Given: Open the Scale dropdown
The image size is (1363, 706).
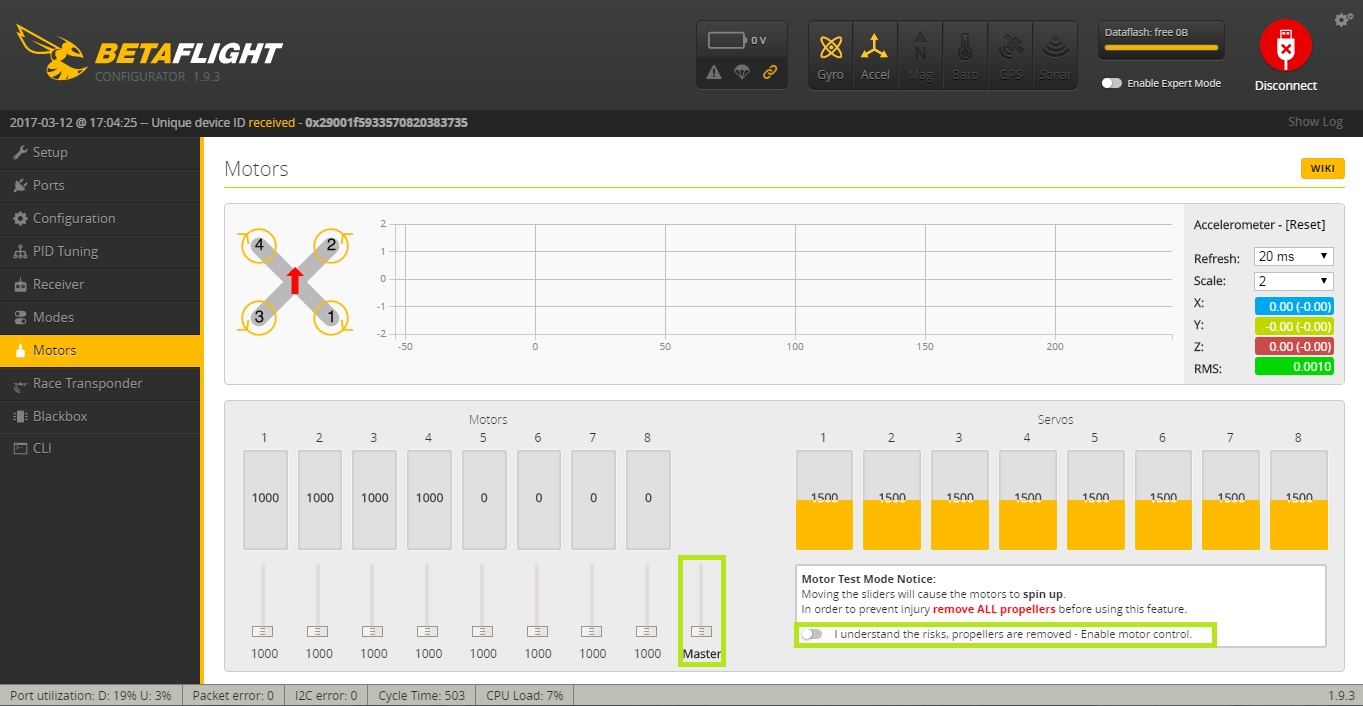Looking at the screenshot, I should point(1293,281).
